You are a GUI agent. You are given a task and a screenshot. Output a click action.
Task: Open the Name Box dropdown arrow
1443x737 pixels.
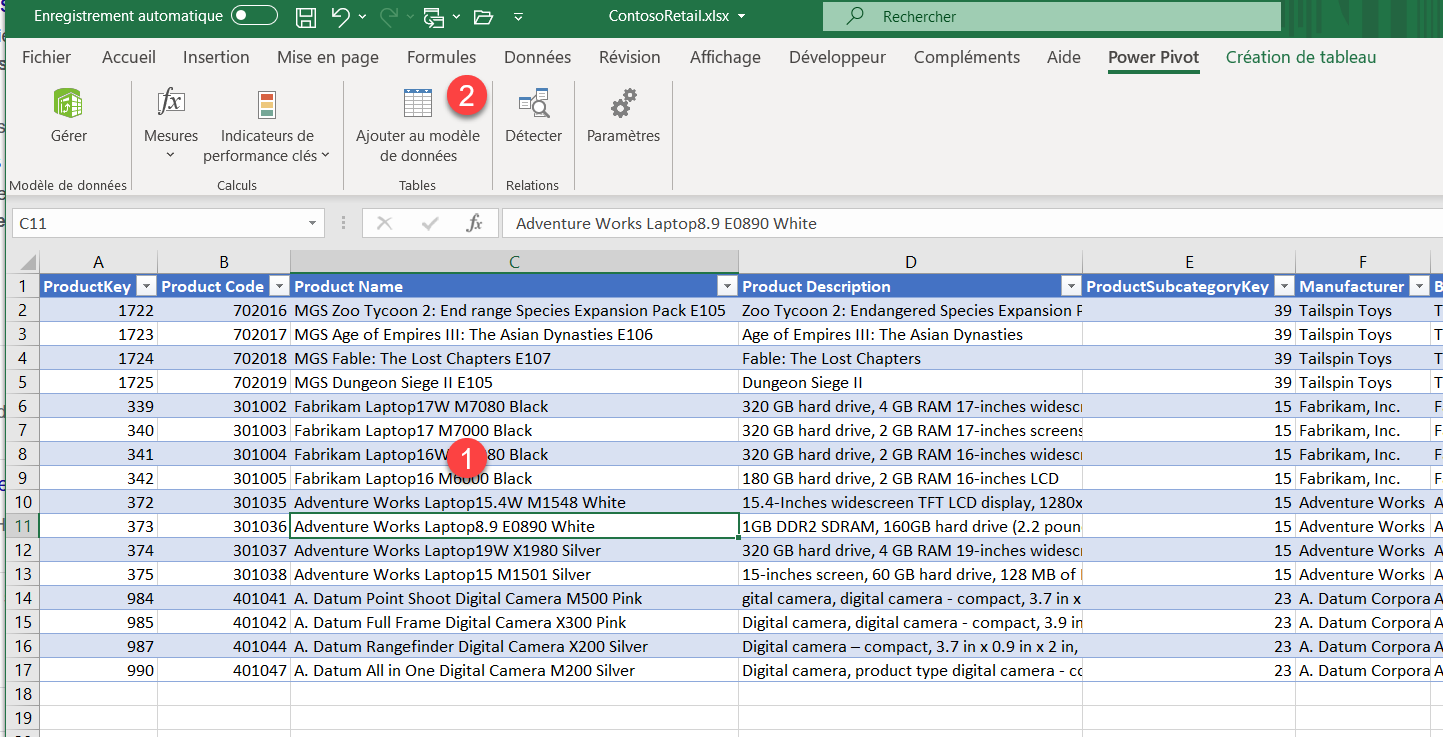[313, 224]
